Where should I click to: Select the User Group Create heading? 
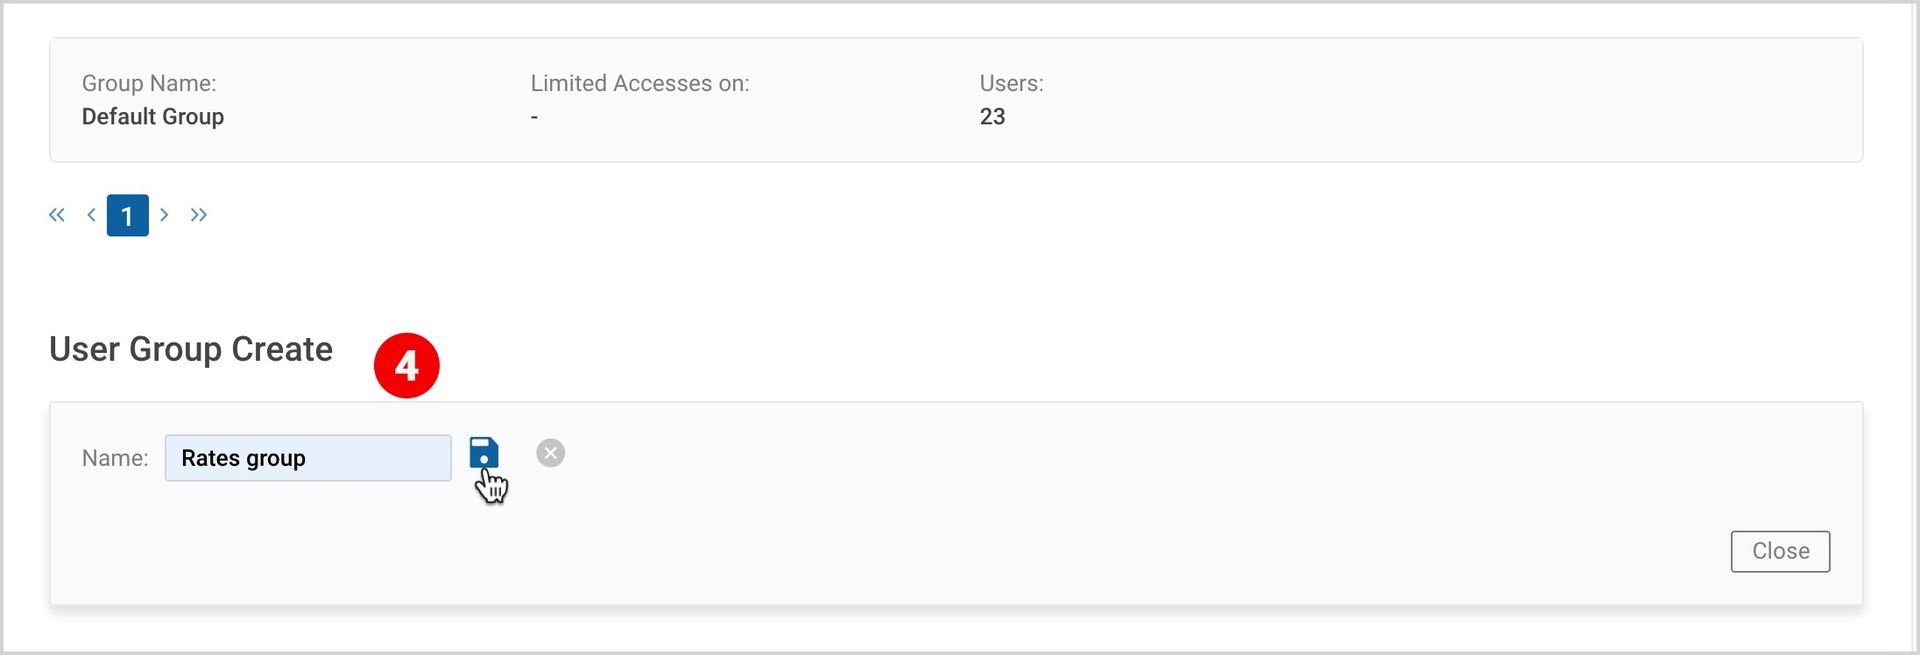(191, 349)
